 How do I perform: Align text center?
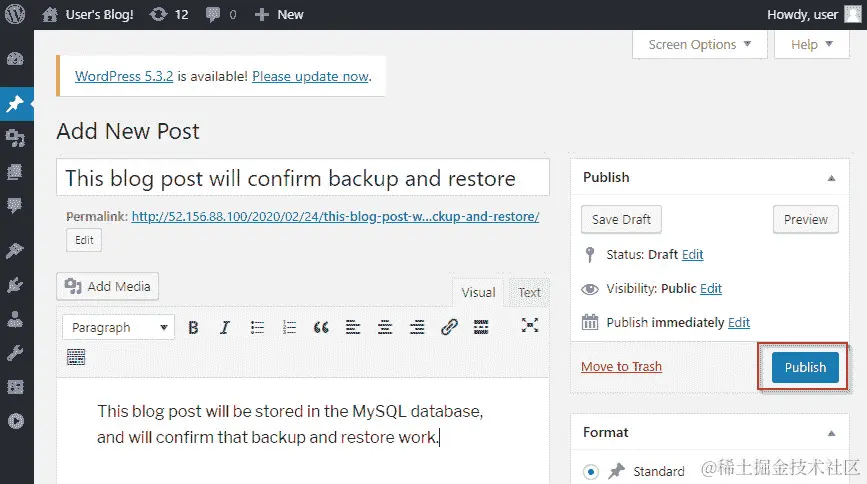point(385,327)
